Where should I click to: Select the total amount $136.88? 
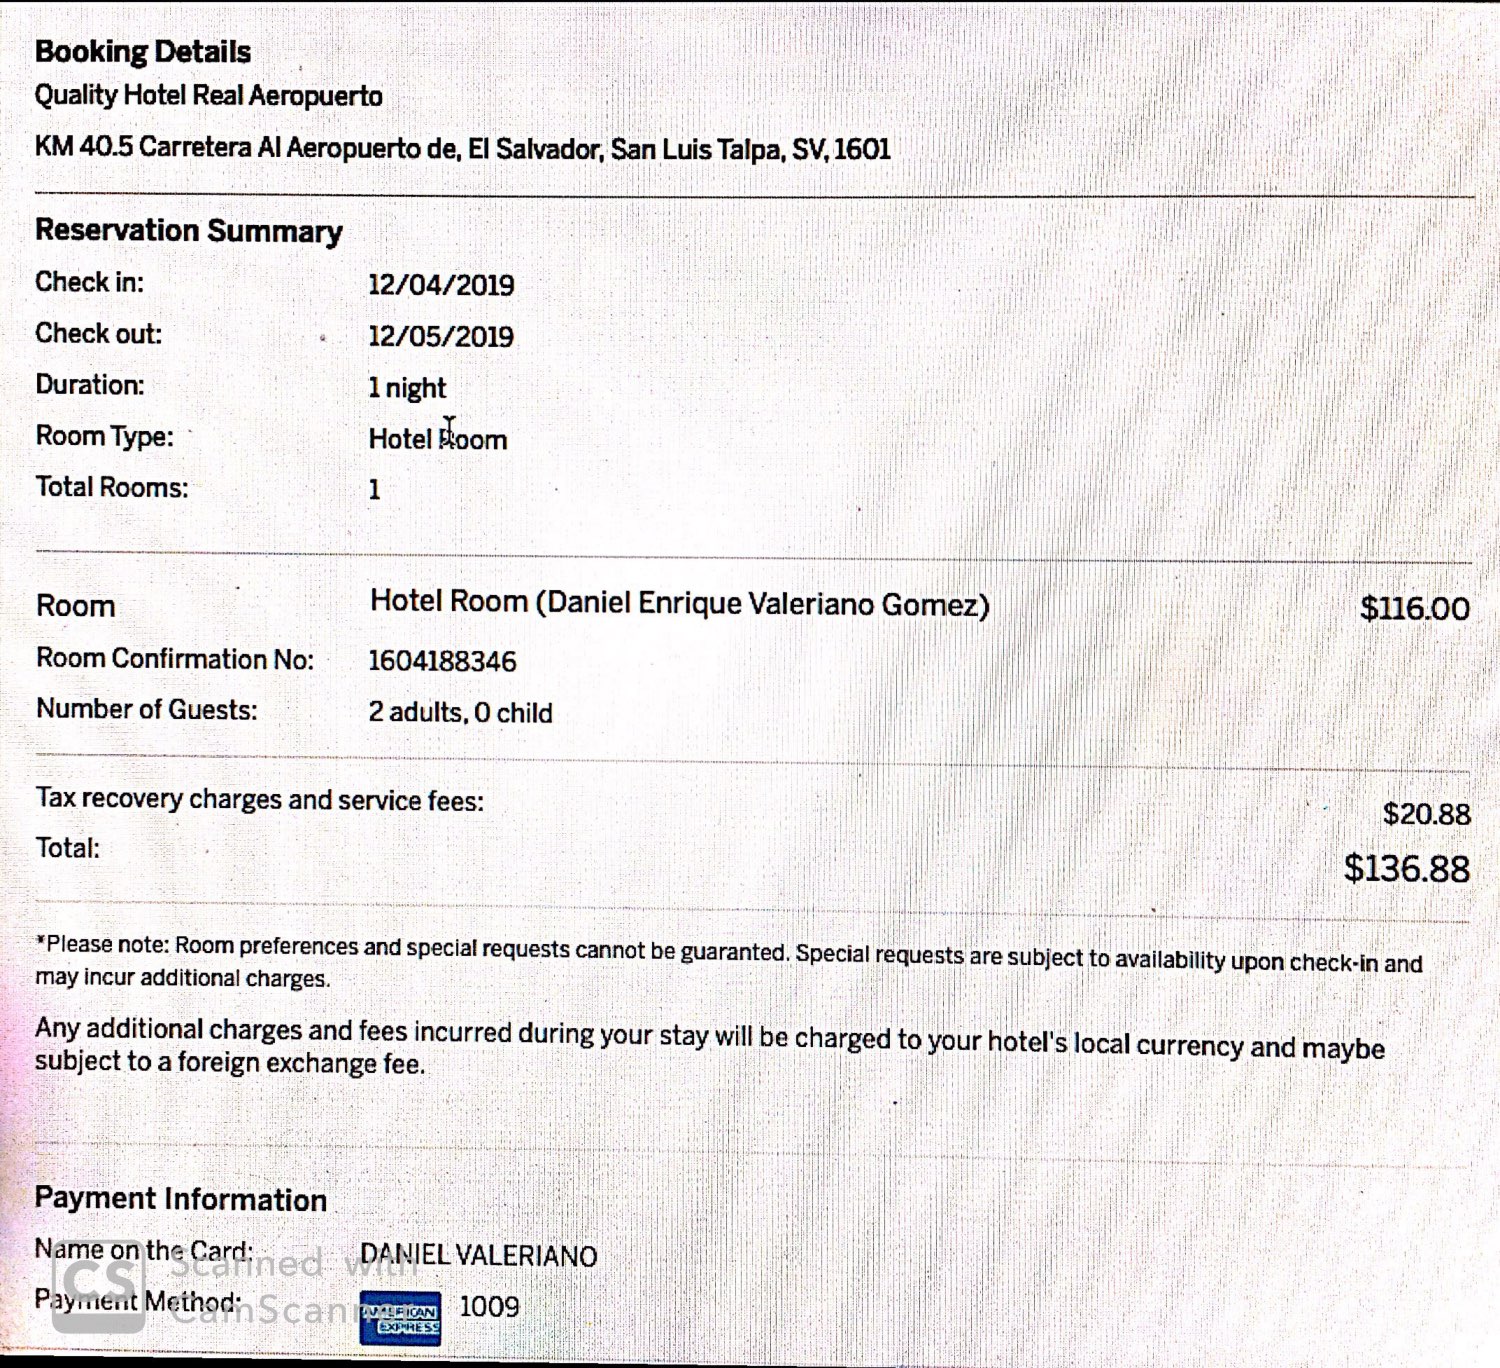click(x=1407, y=868)
